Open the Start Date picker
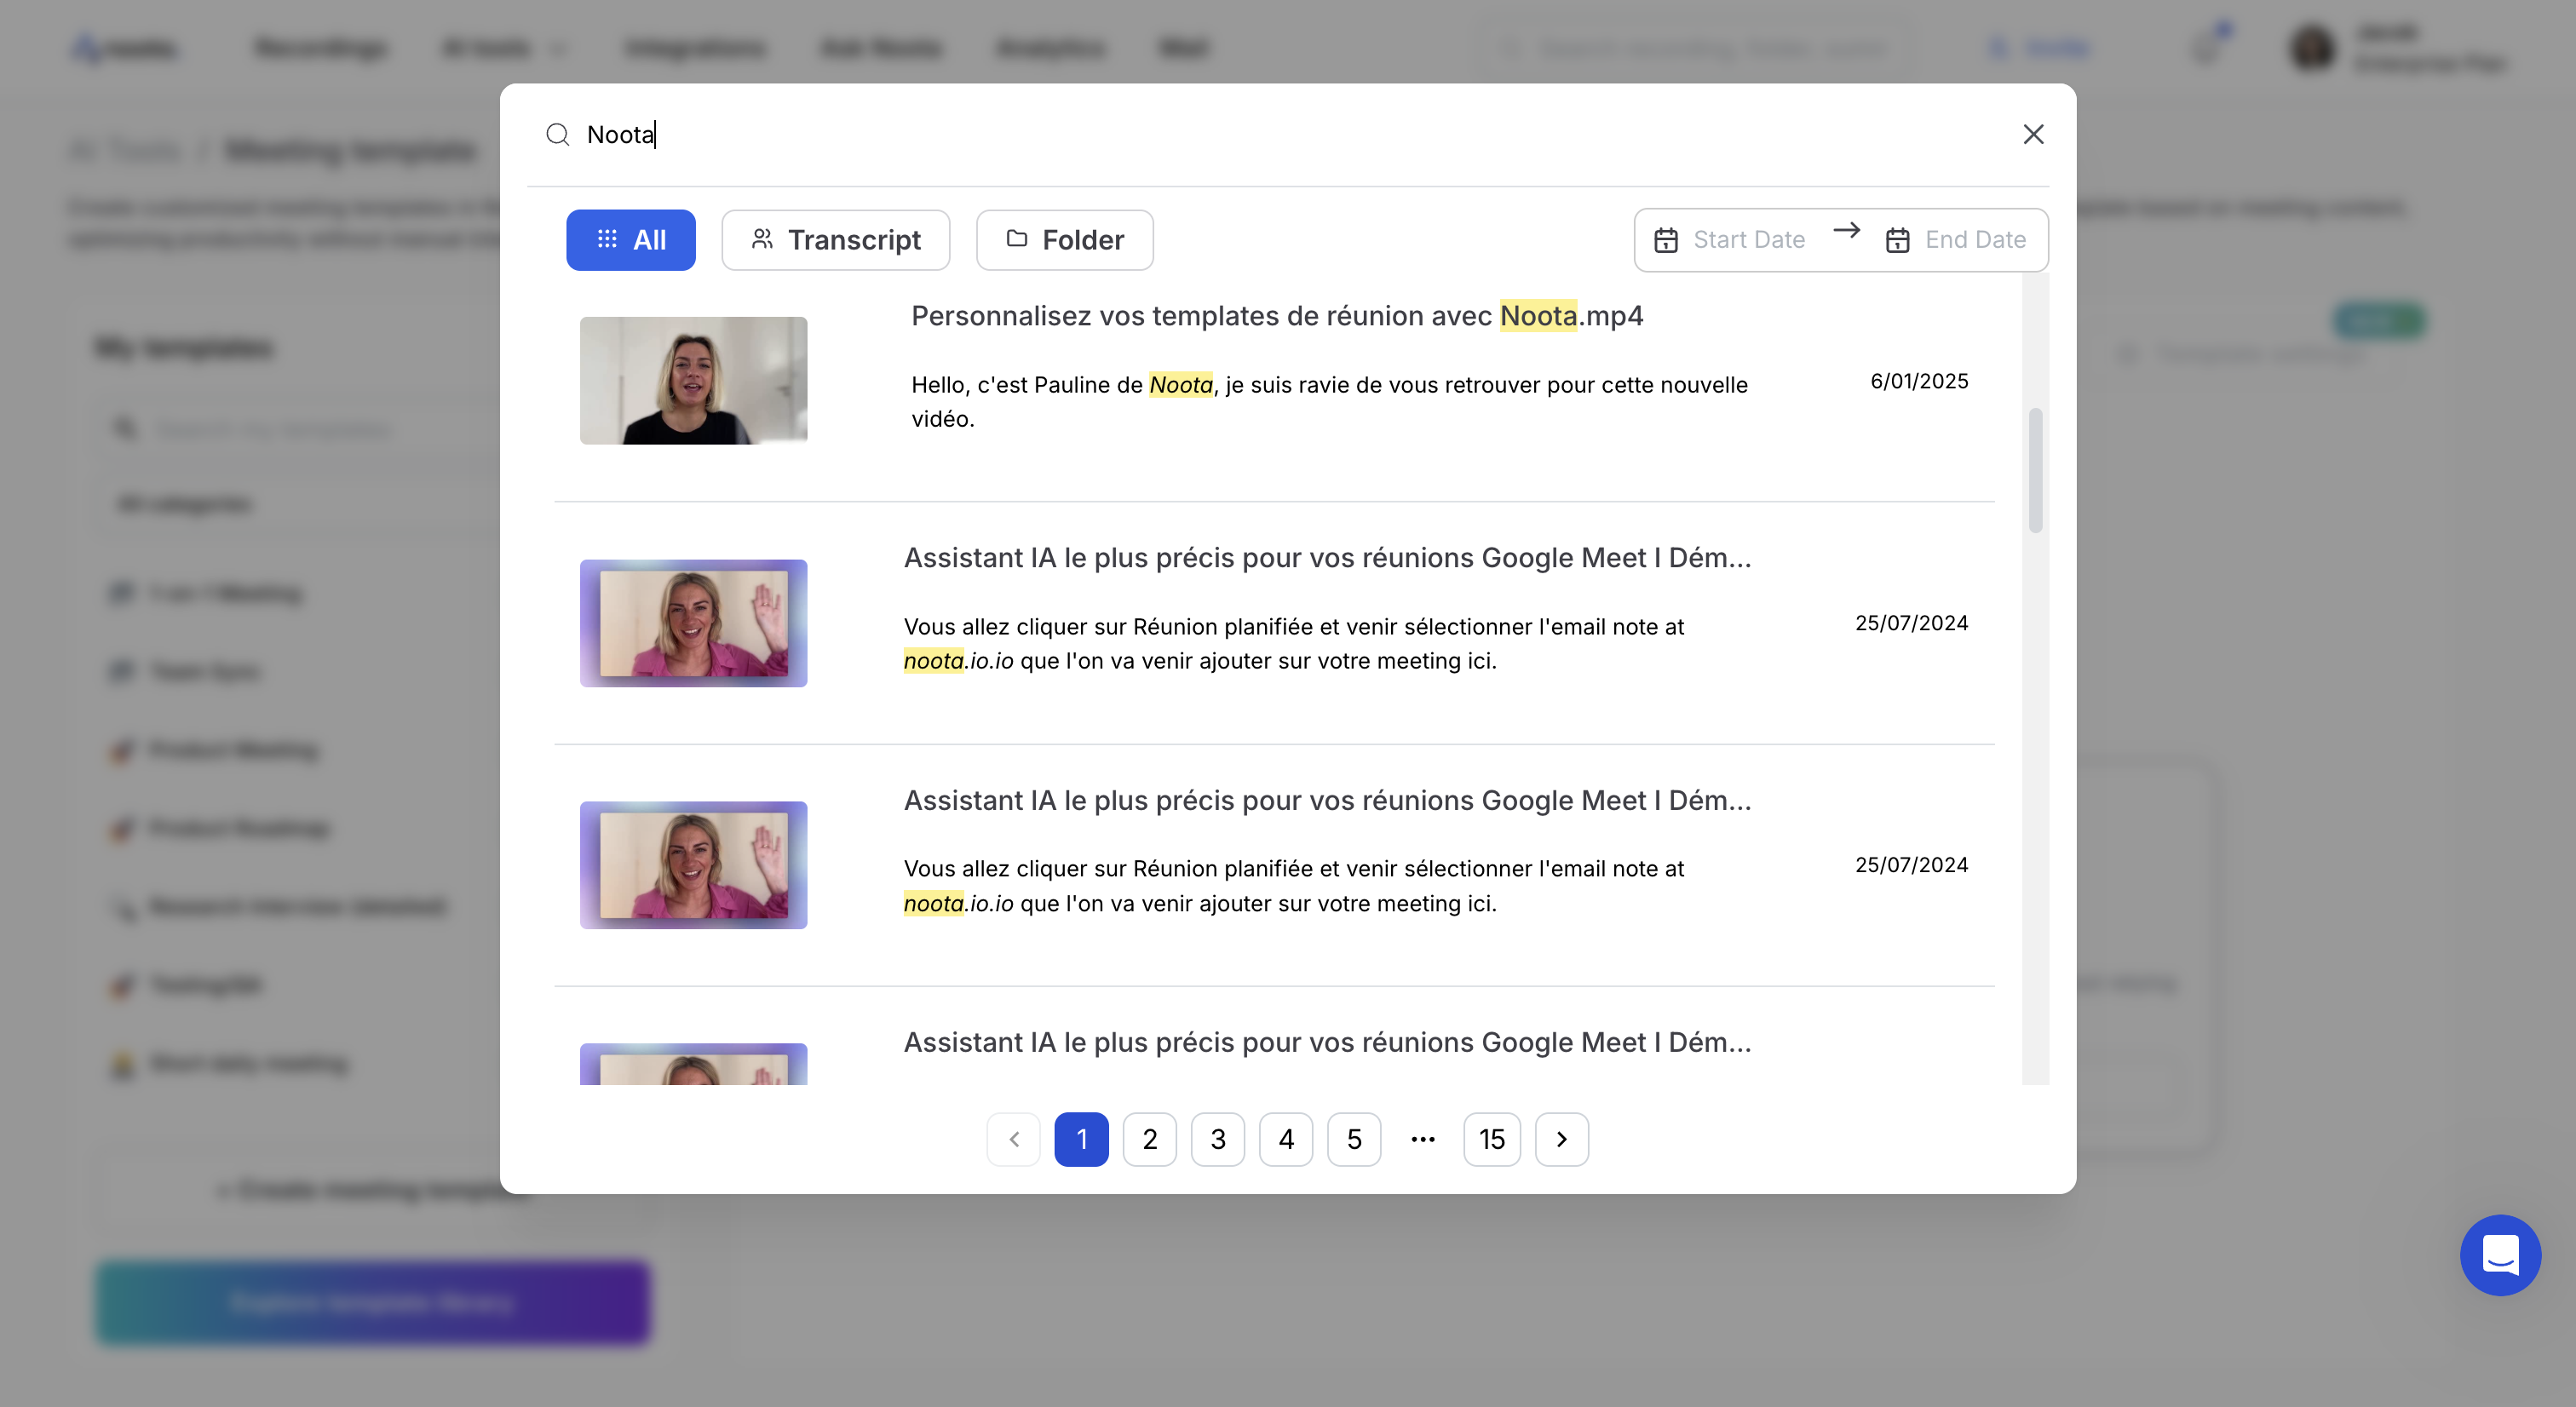Viewport: 2576px width, 1407px height. tap(1748, 240)
